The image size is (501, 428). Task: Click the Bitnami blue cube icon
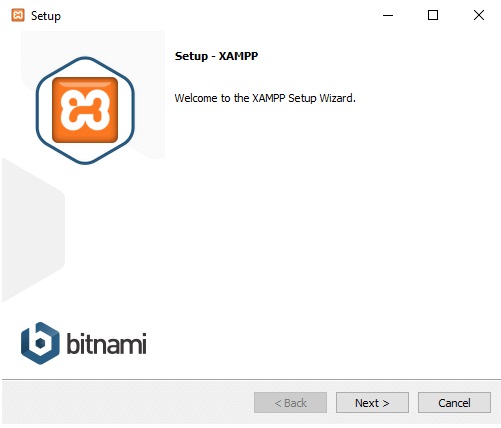click(x=40, y=343)
